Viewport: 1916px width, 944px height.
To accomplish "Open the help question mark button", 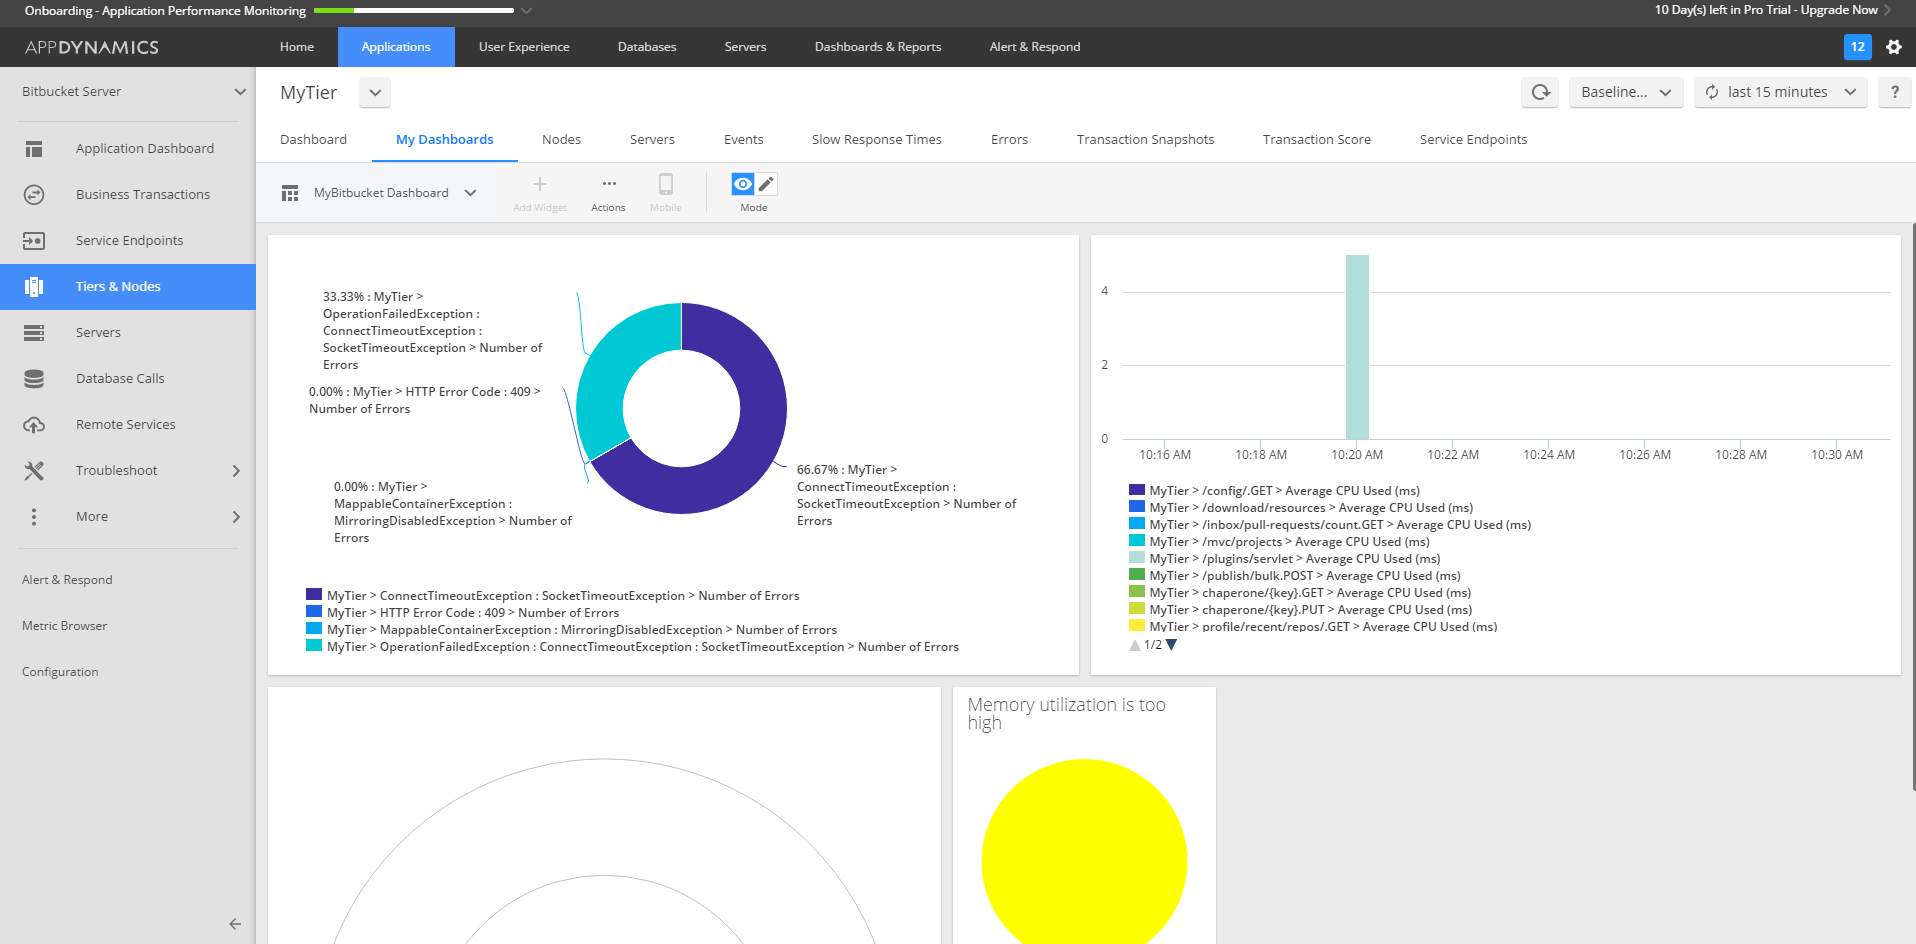I will coord(1894,92).
